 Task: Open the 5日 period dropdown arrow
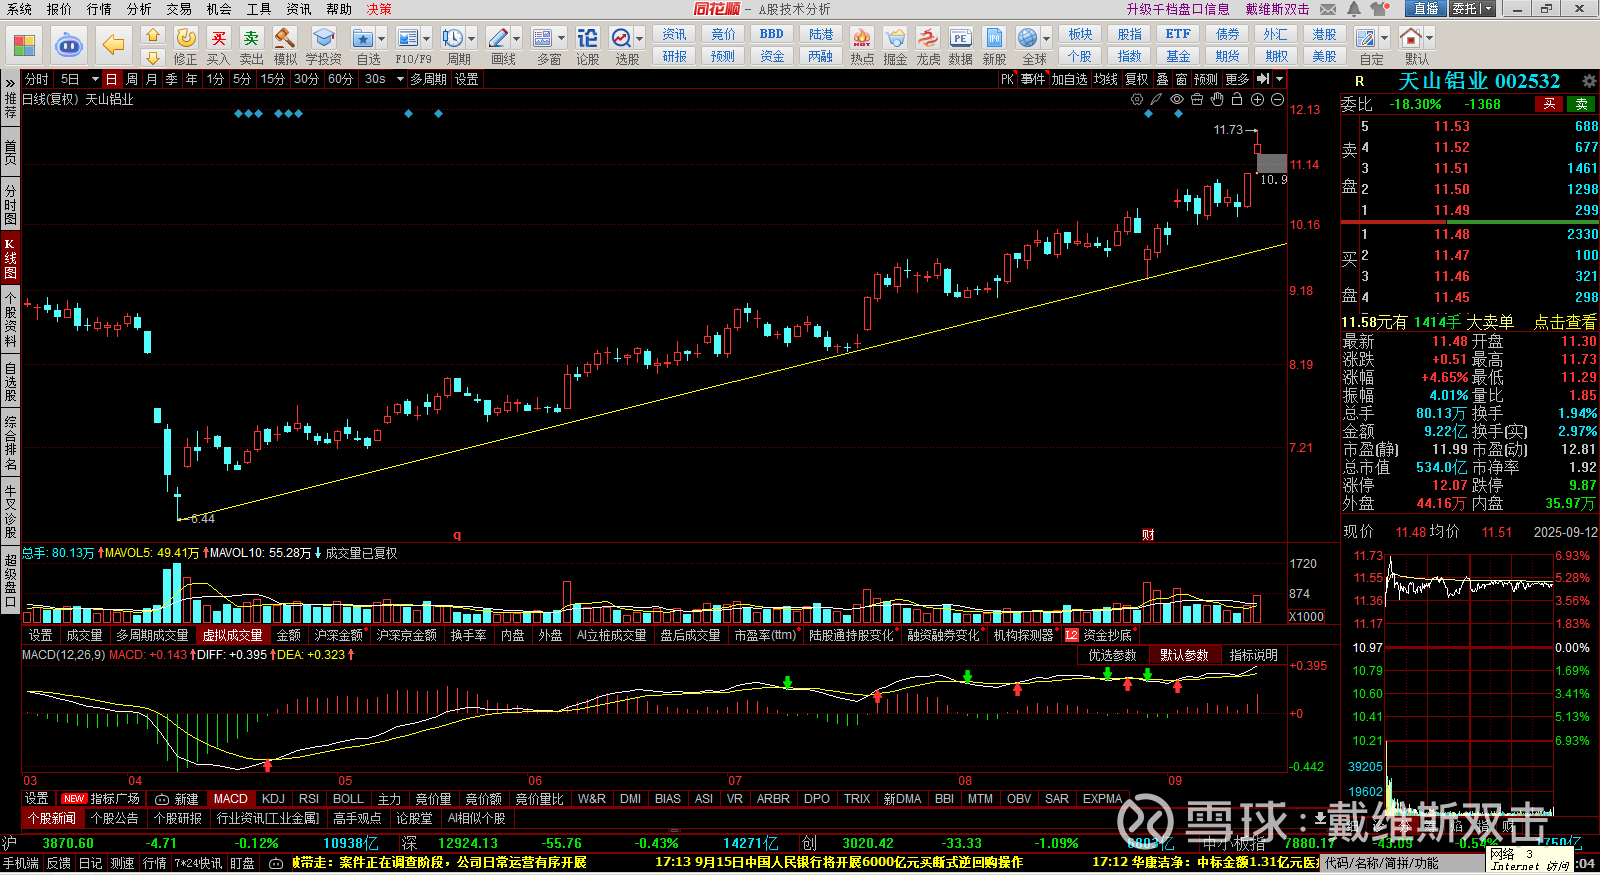[x=95, y=79]
